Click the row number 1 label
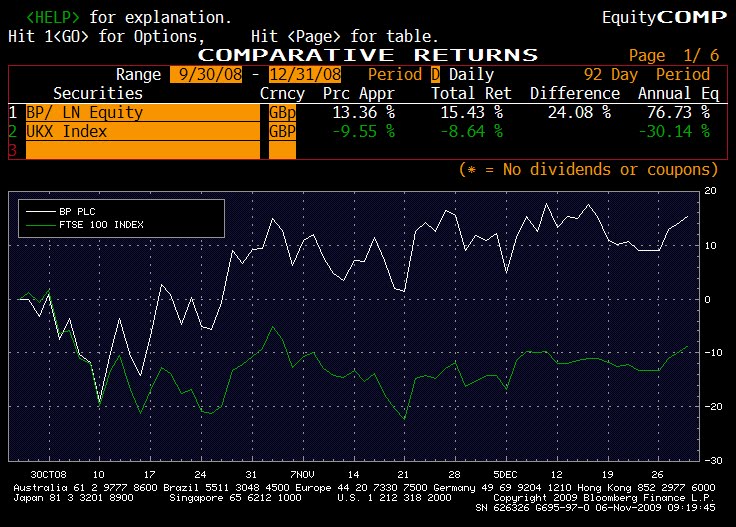This screenshot has height=527, width=736. [x=13, y=113]
